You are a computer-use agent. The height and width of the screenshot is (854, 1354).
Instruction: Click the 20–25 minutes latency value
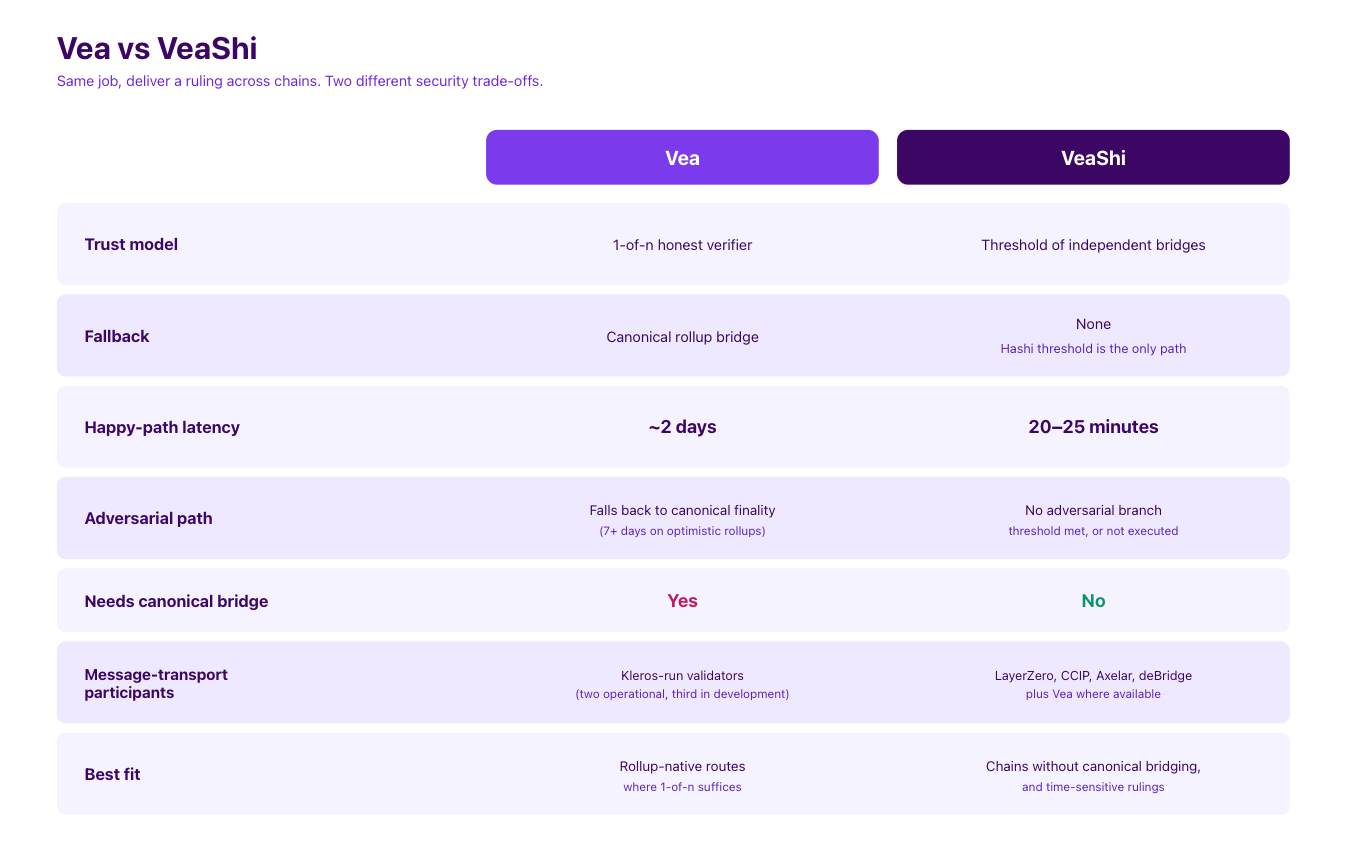coord(1093,427)
